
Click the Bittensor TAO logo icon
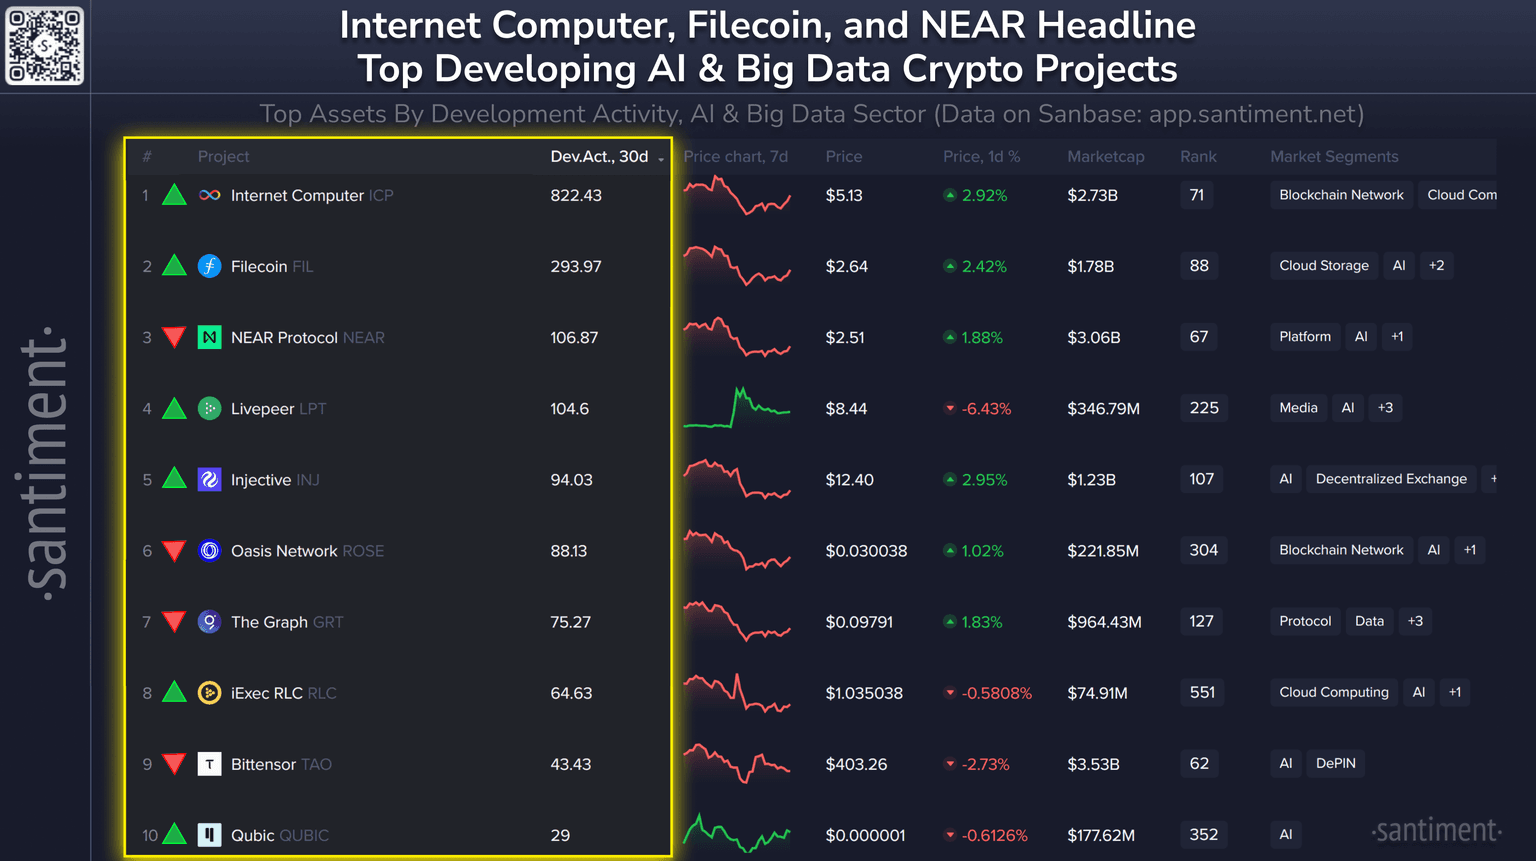pyautogui.click(x=209, y=764)
